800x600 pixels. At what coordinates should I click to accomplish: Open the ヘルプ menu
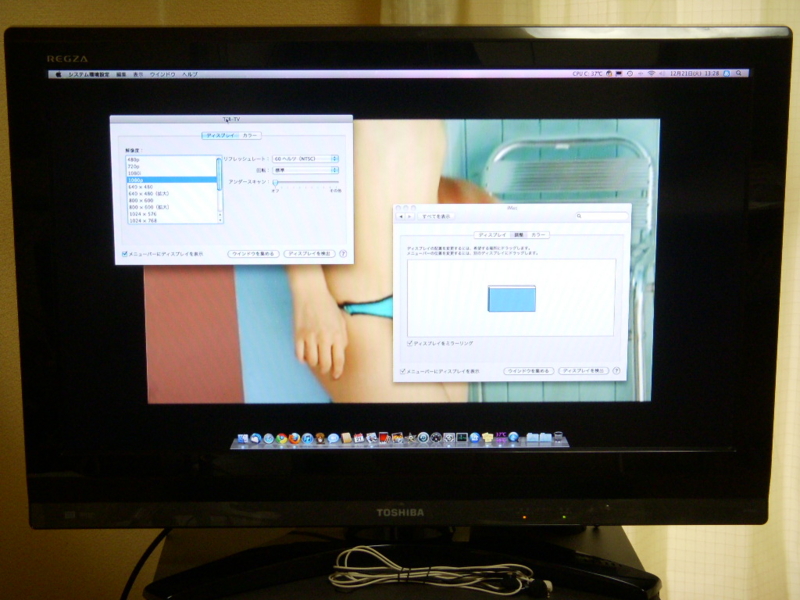190,74
